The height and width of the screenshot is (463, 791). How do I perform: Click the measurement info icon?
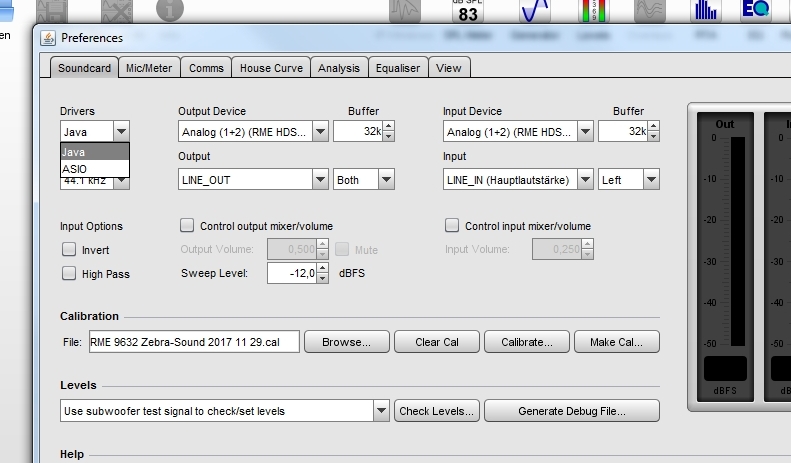[170, 11]
